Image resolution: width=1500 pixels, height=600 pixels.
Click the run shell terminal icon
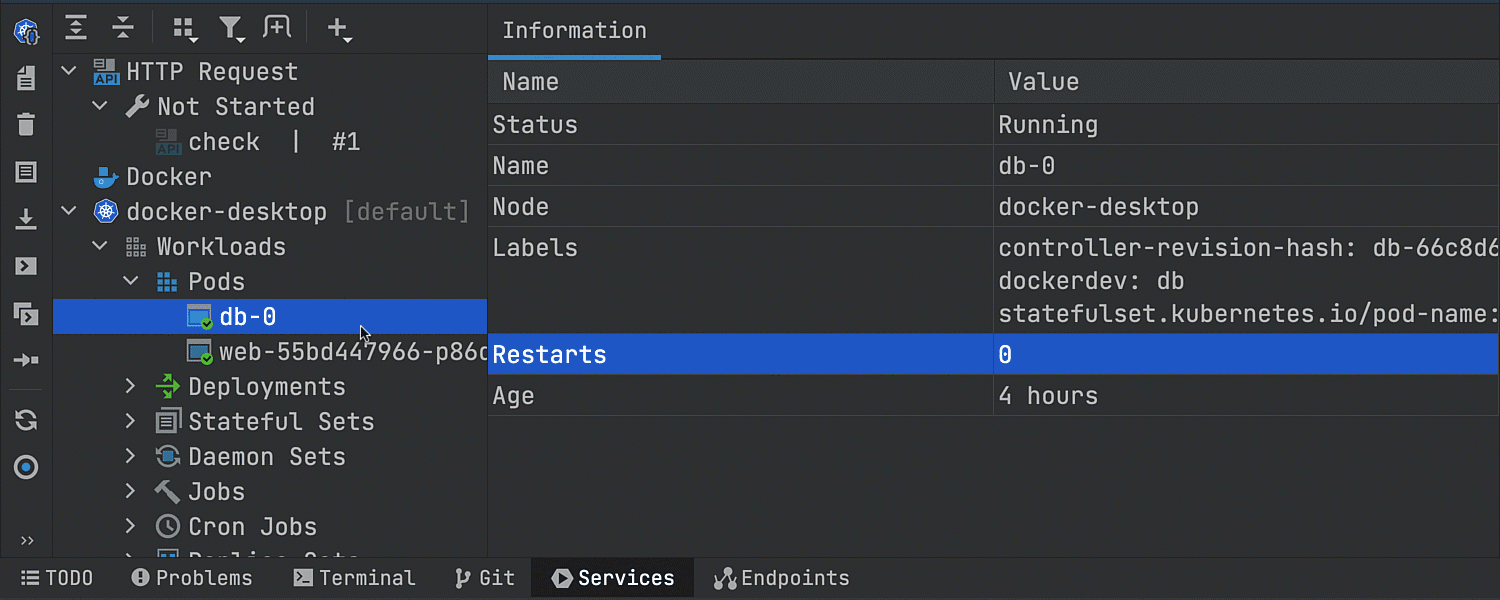coord(27,266)
